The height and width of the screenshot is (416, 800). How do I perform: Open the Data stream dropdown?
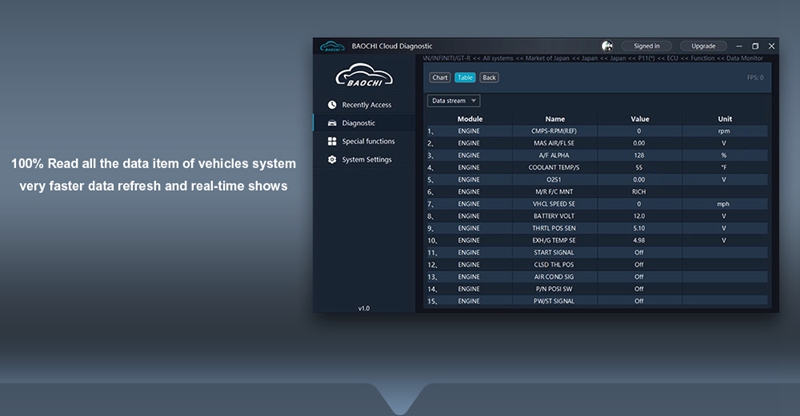coord(454,101)
